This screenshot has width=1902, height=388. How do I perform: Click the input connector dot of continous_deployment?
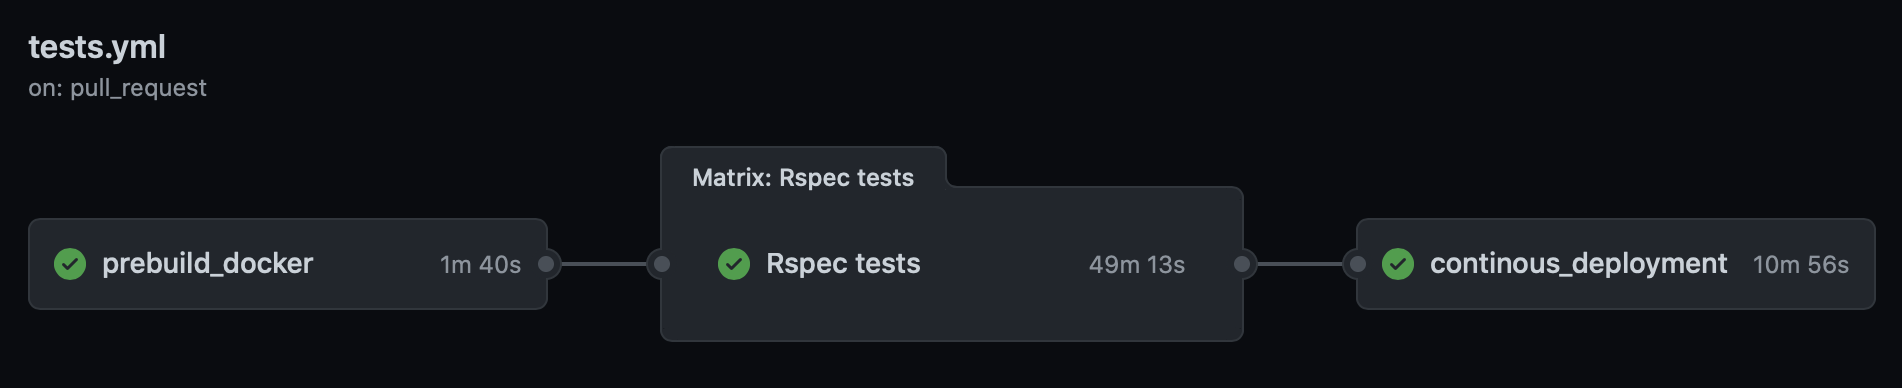tap(1357, 264)
